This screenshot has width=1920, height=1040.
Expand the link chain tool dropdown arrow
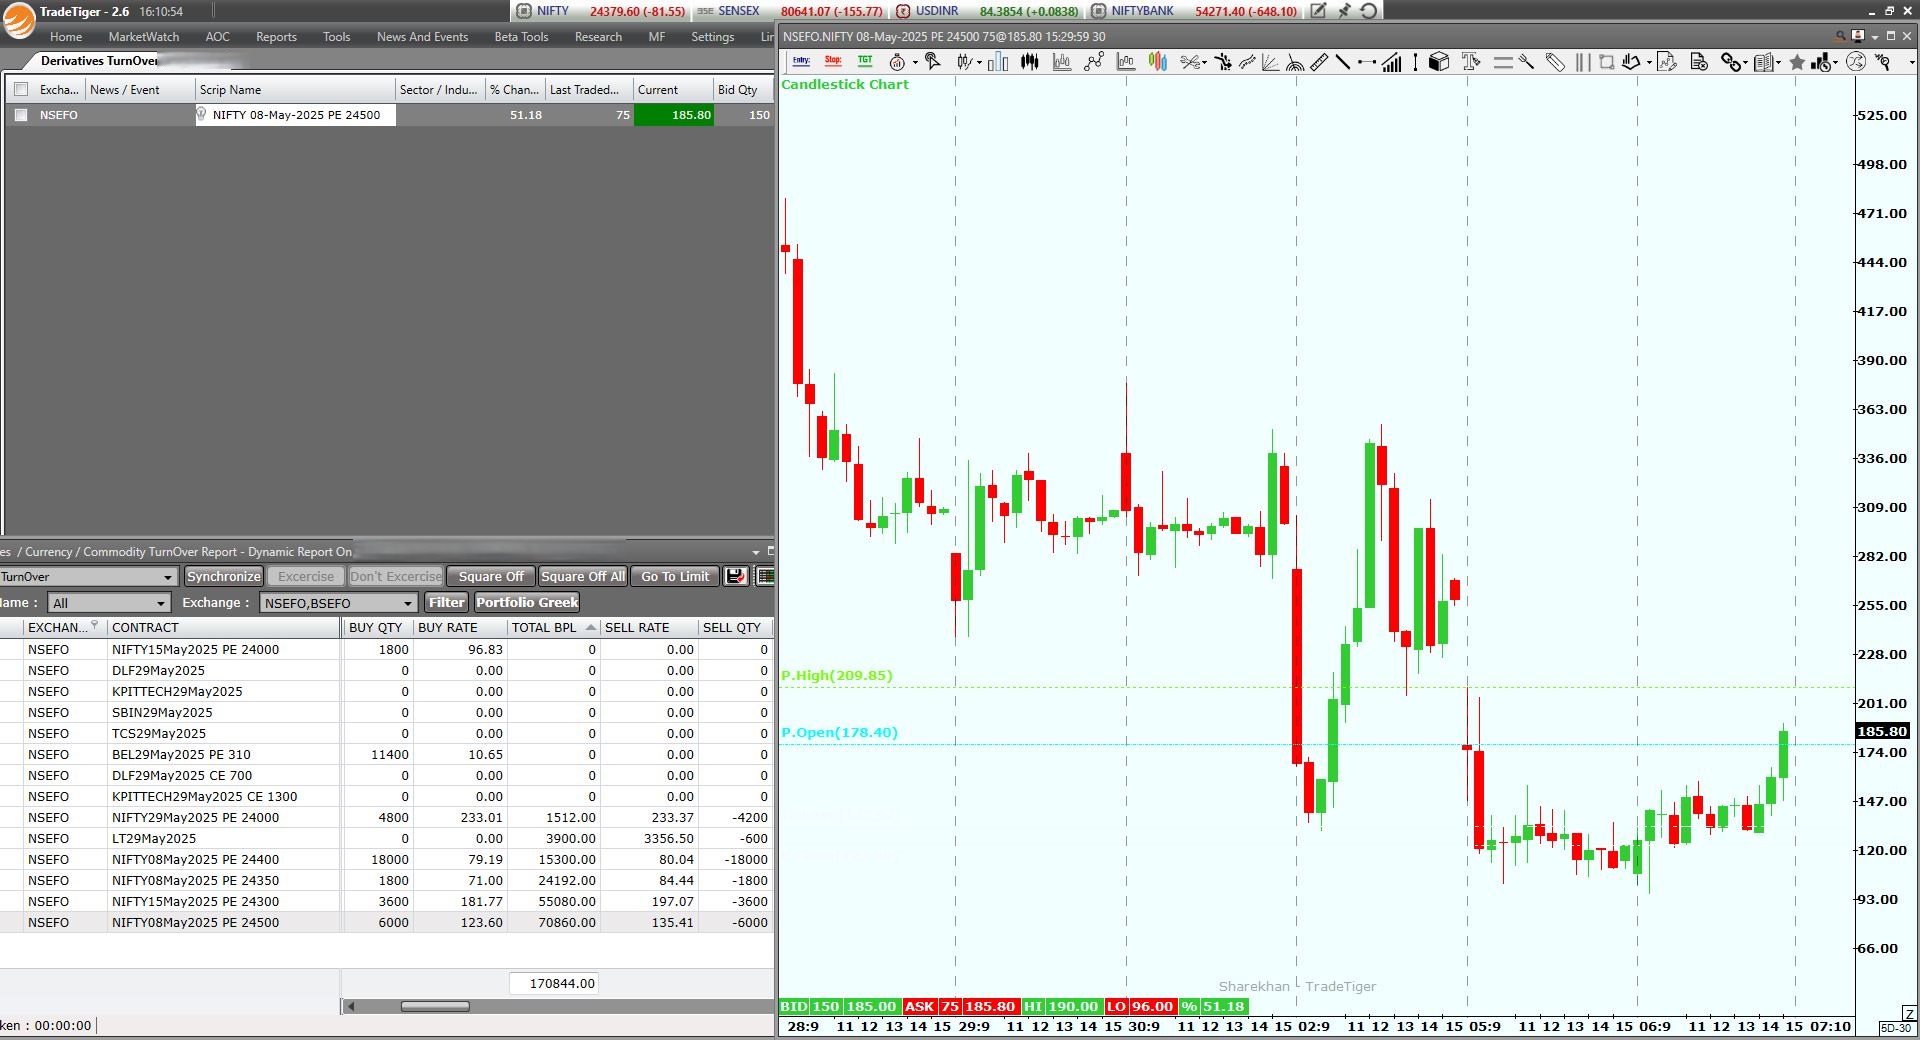(x=1745, y=63)
